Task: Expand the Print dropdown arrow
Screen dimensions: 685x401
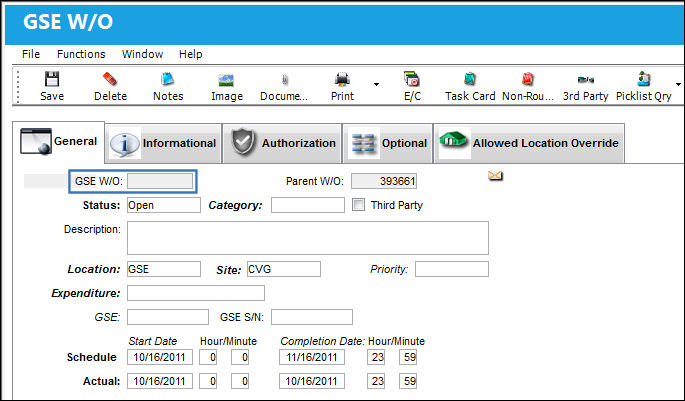Action: click(x=376, y=84)
